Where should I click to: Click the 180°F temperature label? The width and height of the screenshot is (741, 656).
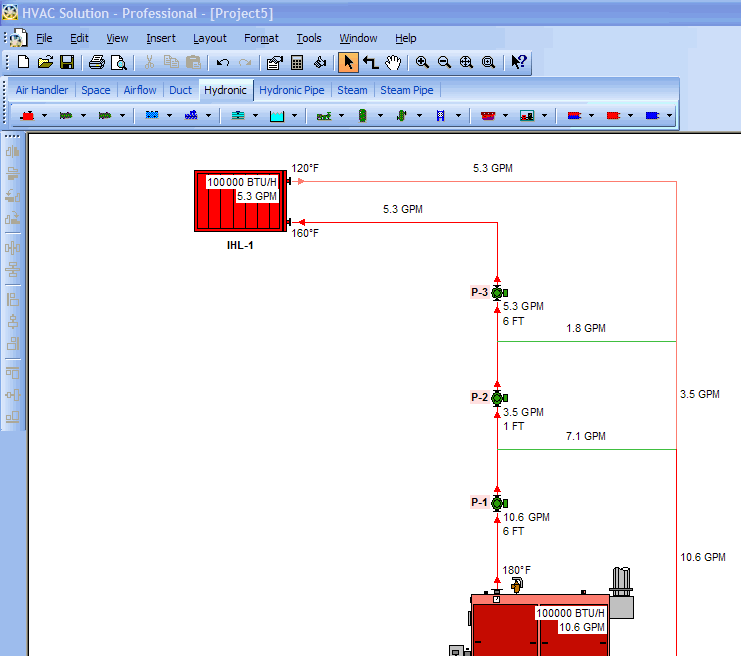coord(516,570)
